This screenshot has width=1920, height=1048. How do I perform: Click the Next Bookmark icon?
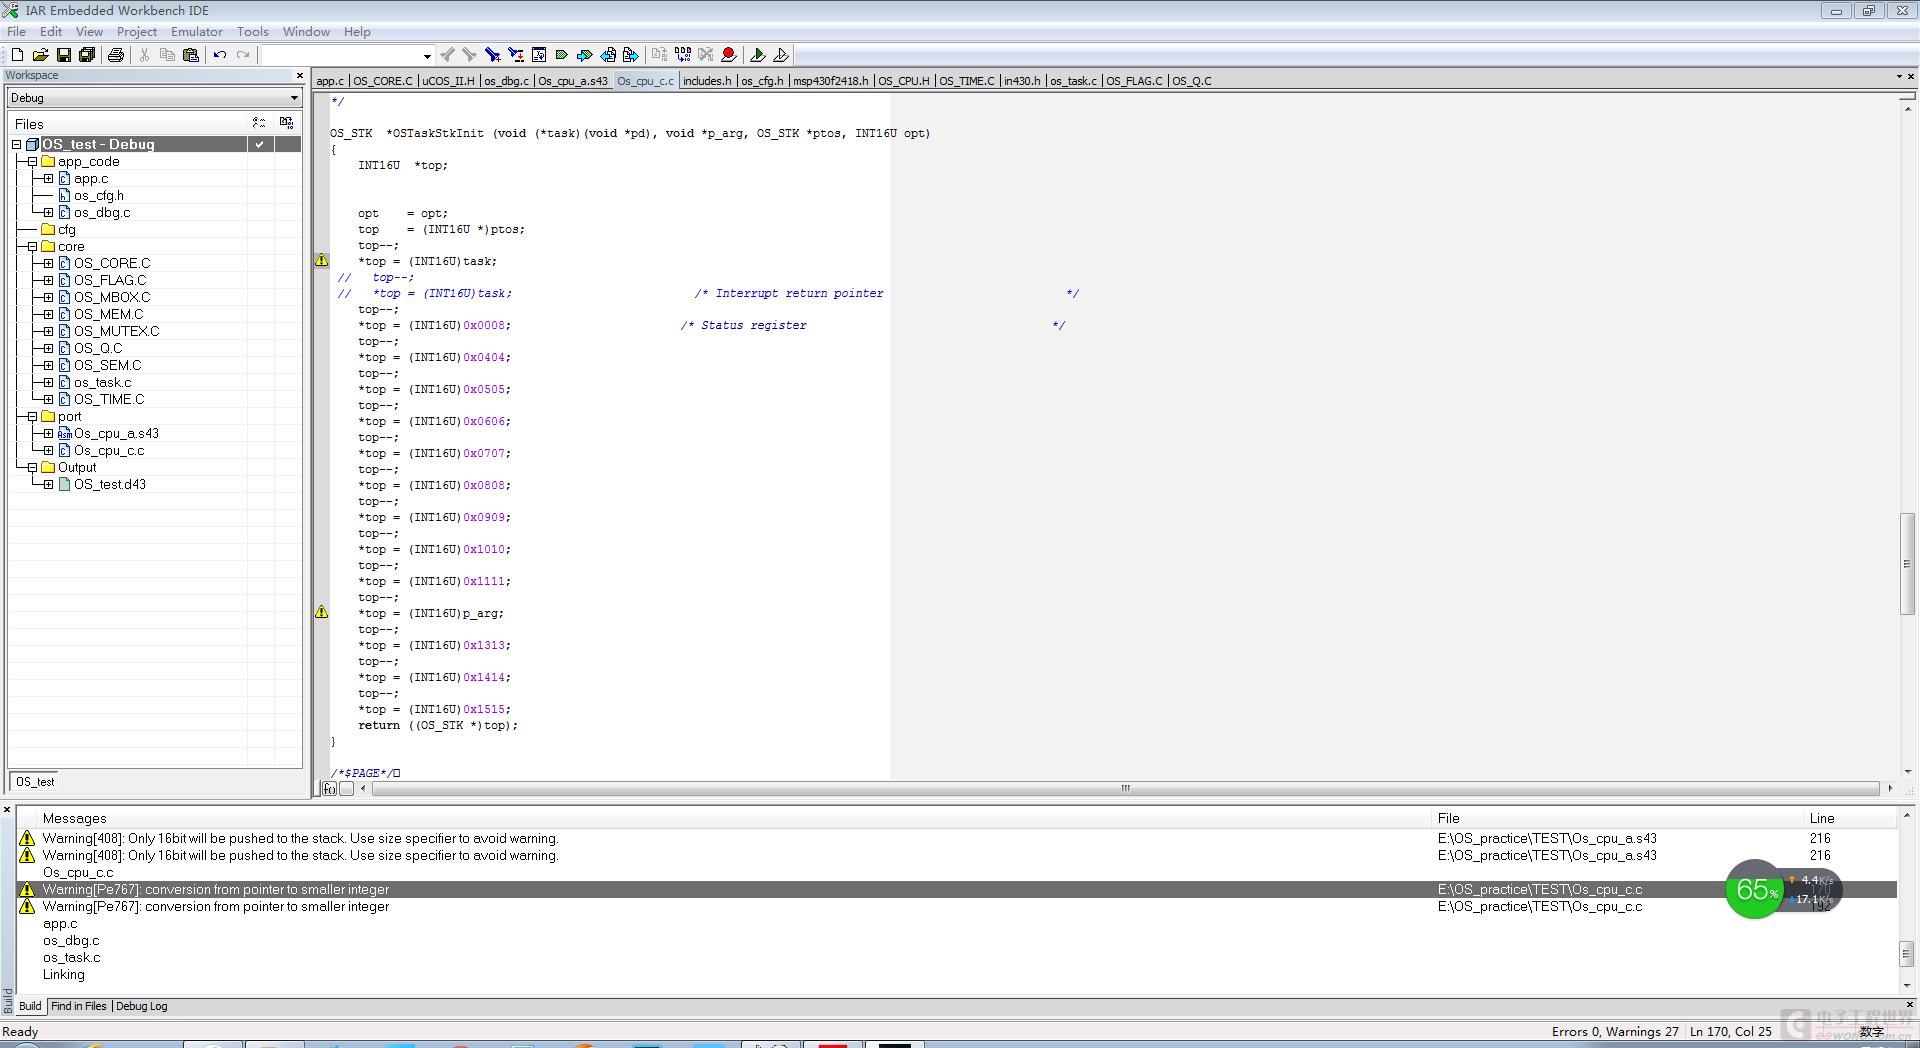tap(585, 55)
